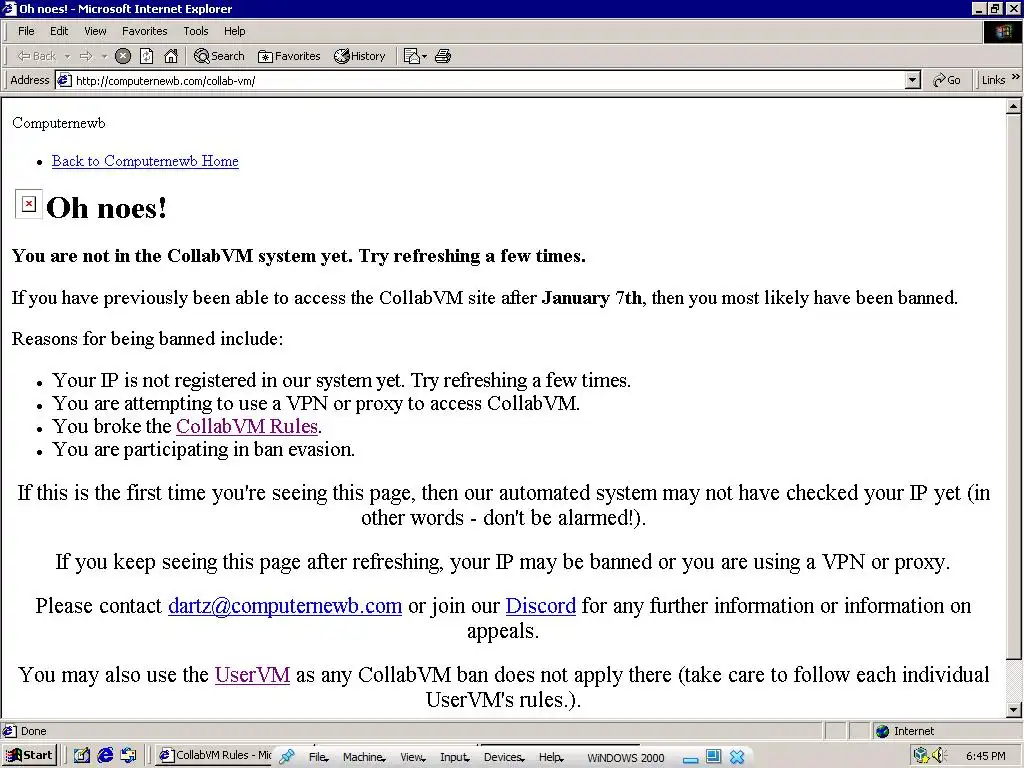Click the Back navigation arrow
Image resolution: width=1024 pixels, height=768 pixels.
pos(37,56)
